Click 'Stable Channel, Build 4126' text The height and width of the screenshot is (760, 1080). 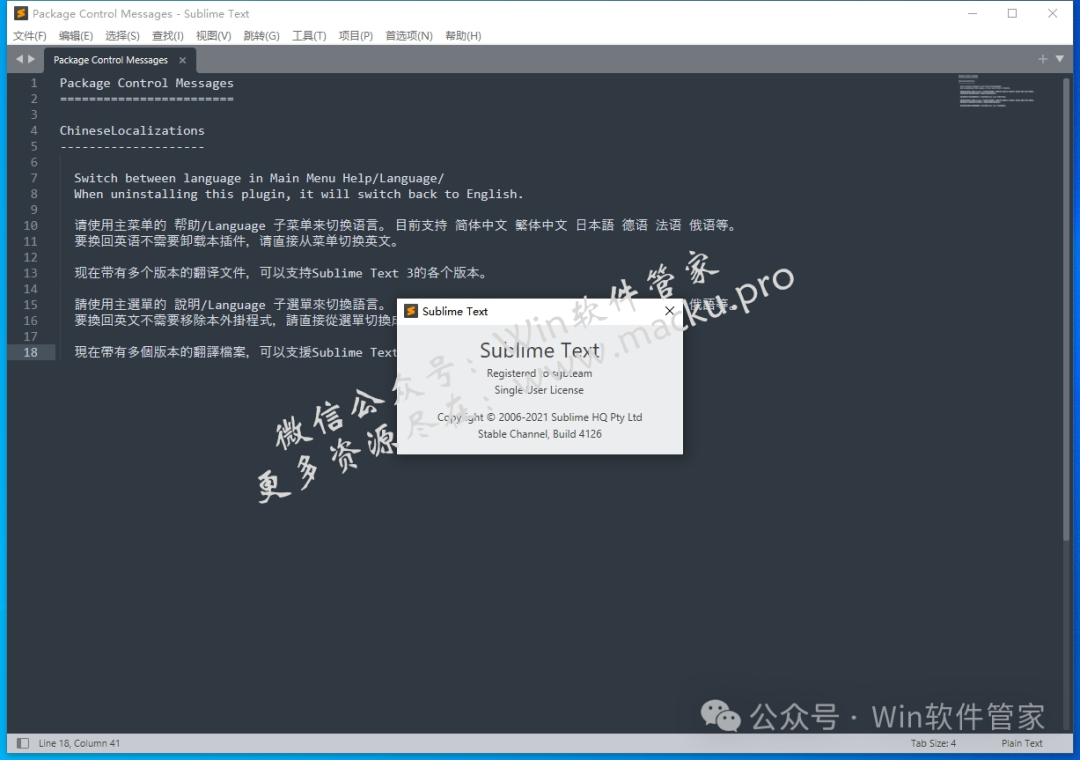[539, 433]
